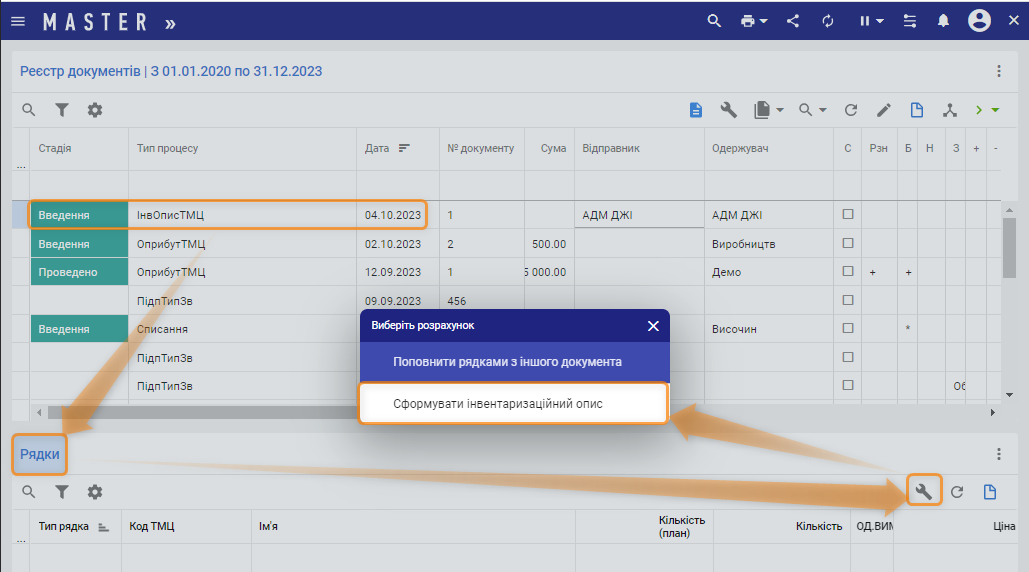Toggle the checkbox in the 12.09.2023 ОприбутТМЦ row
Screen dimensions: 1029x572
(848, 271)
